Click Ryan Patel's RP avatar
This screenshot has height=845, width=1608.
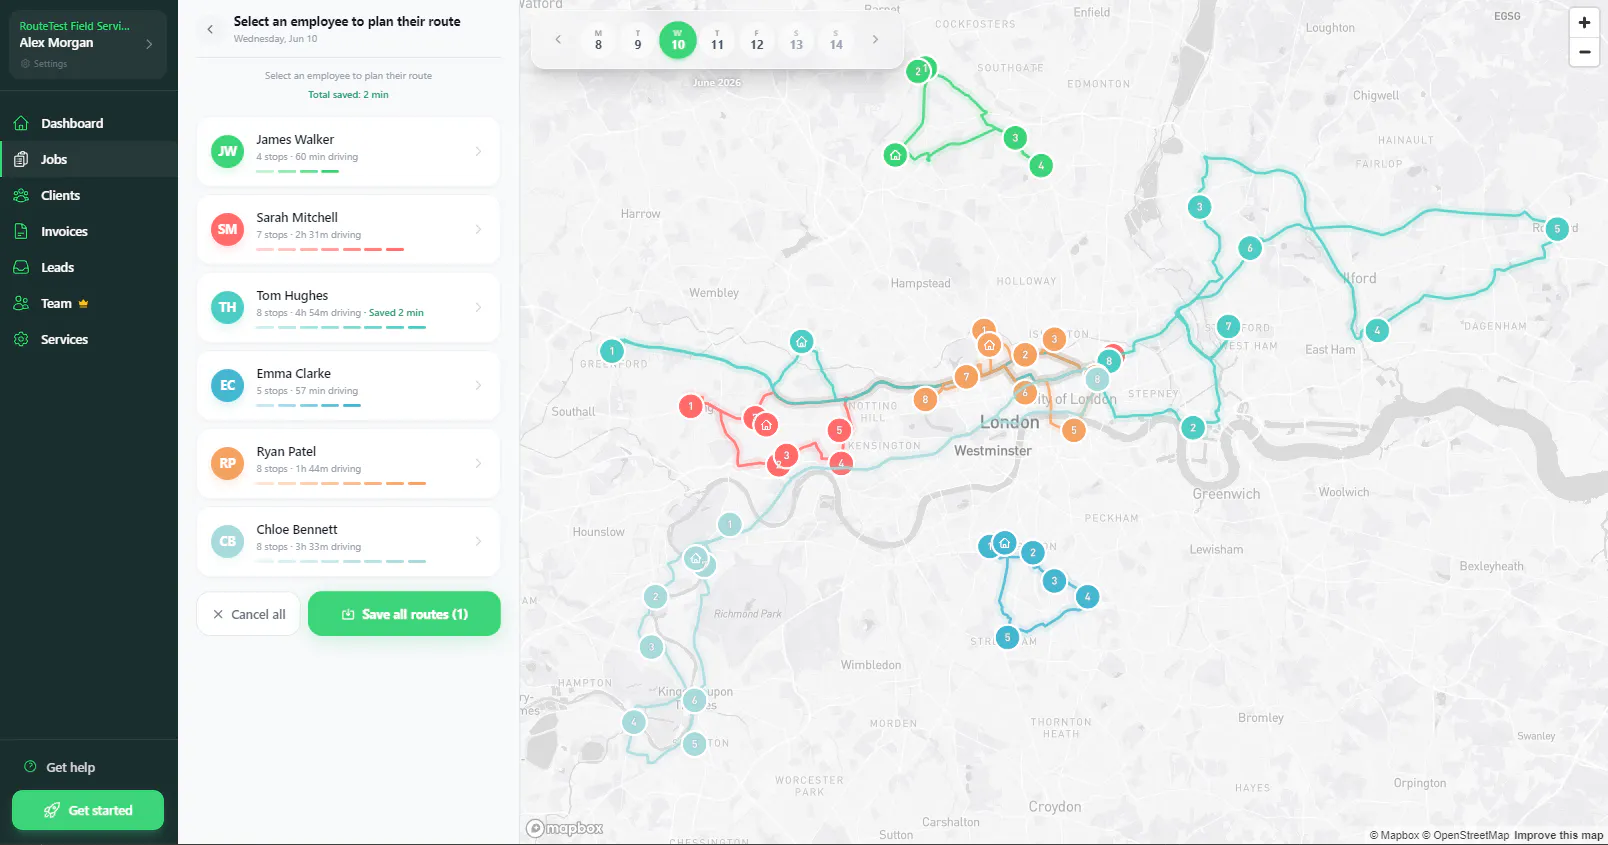tap(228, 463)
